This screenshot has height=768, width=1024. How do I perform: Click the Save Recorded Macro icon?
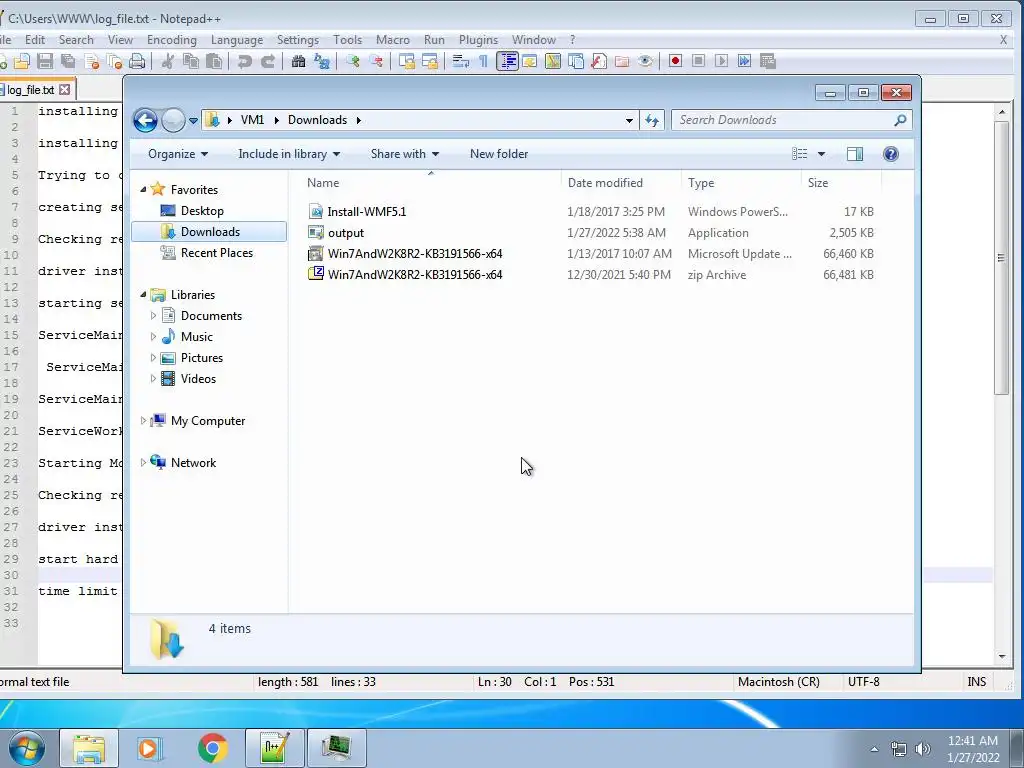click(x=767, y=61)
